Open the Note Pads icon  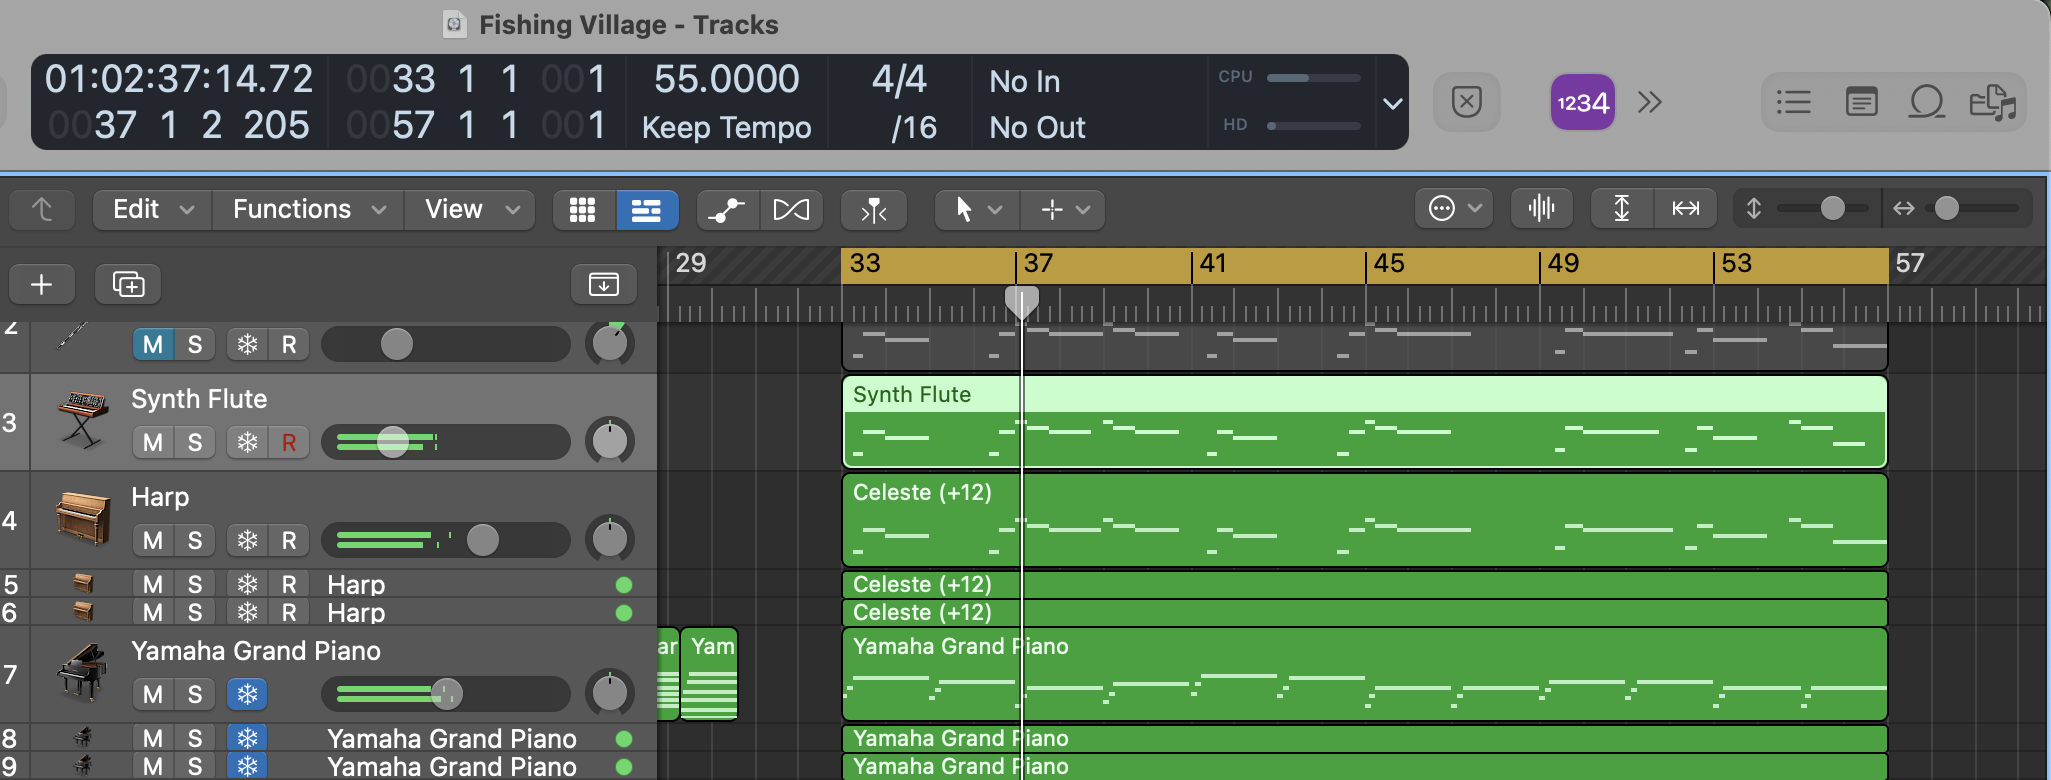coord(1860,102)
